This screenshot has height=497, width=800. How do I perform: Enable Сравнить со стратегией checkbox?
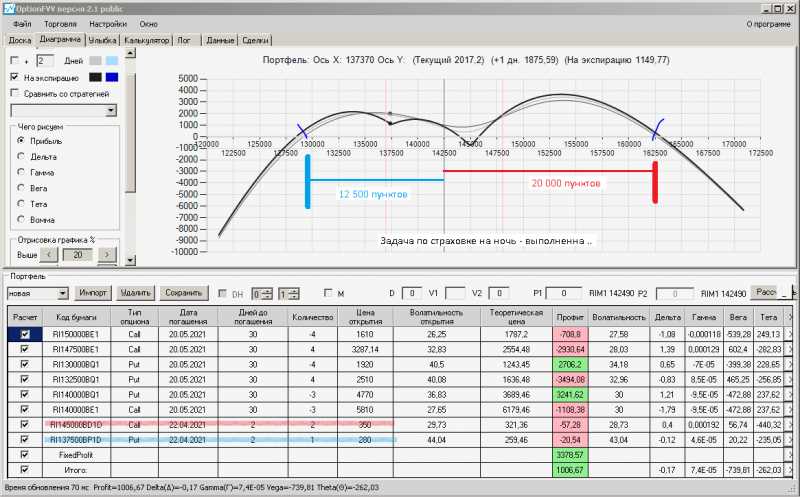coord(15,93)
